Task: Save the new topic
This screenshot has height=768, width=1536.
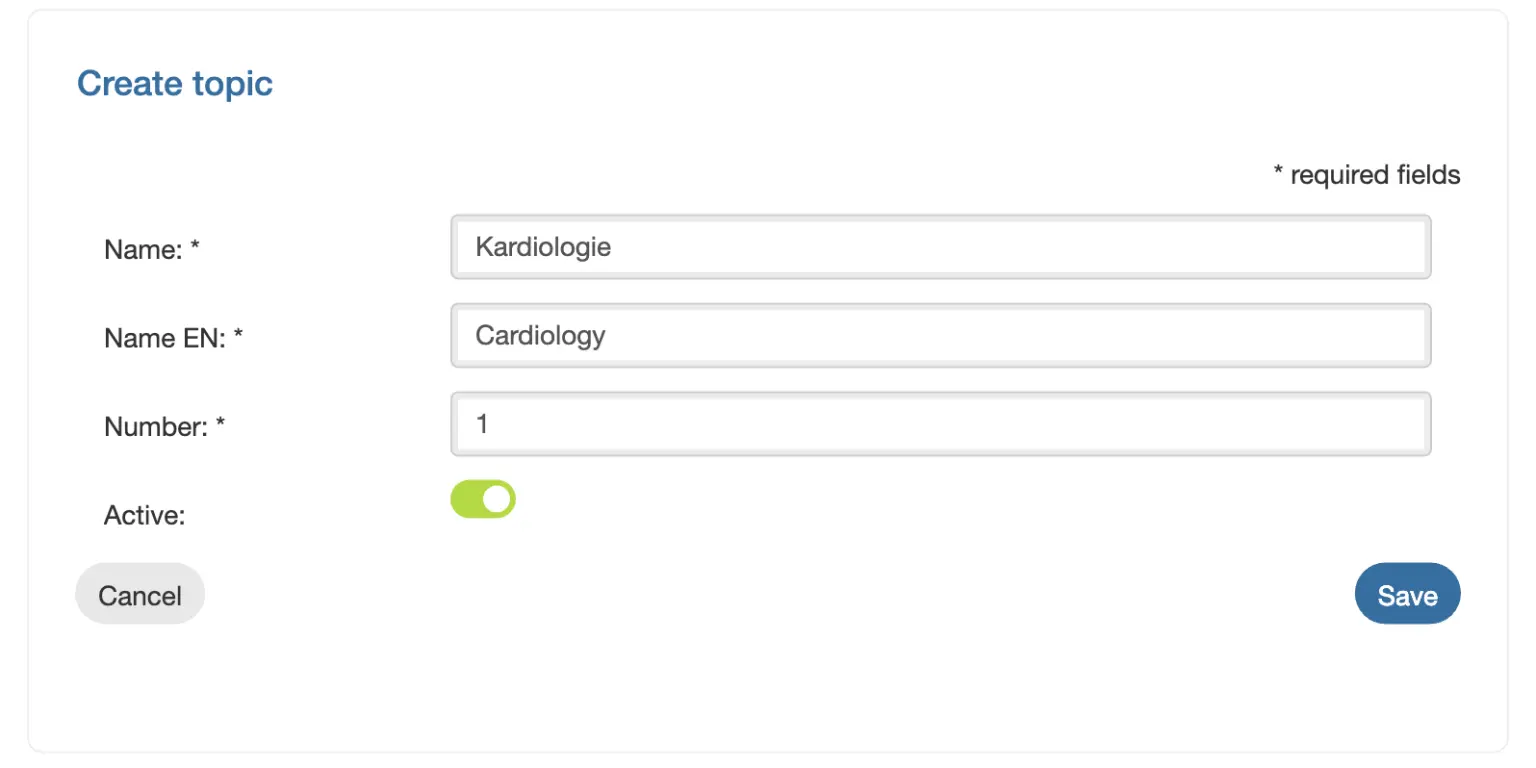Action: pyautogui.click(x=1407, y=594)
